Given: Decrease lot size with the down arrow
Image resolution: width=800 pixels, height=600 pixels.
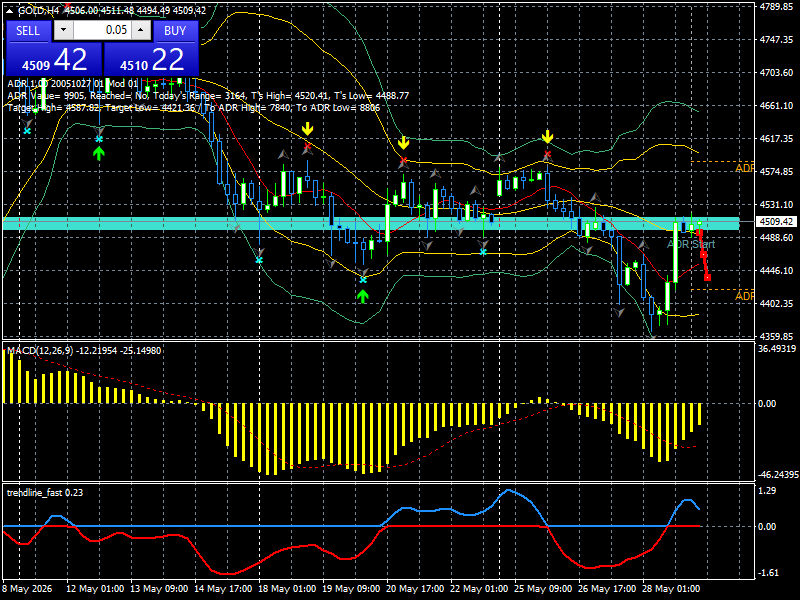Looking at the screenshot, I should click(x=63, y=30).
